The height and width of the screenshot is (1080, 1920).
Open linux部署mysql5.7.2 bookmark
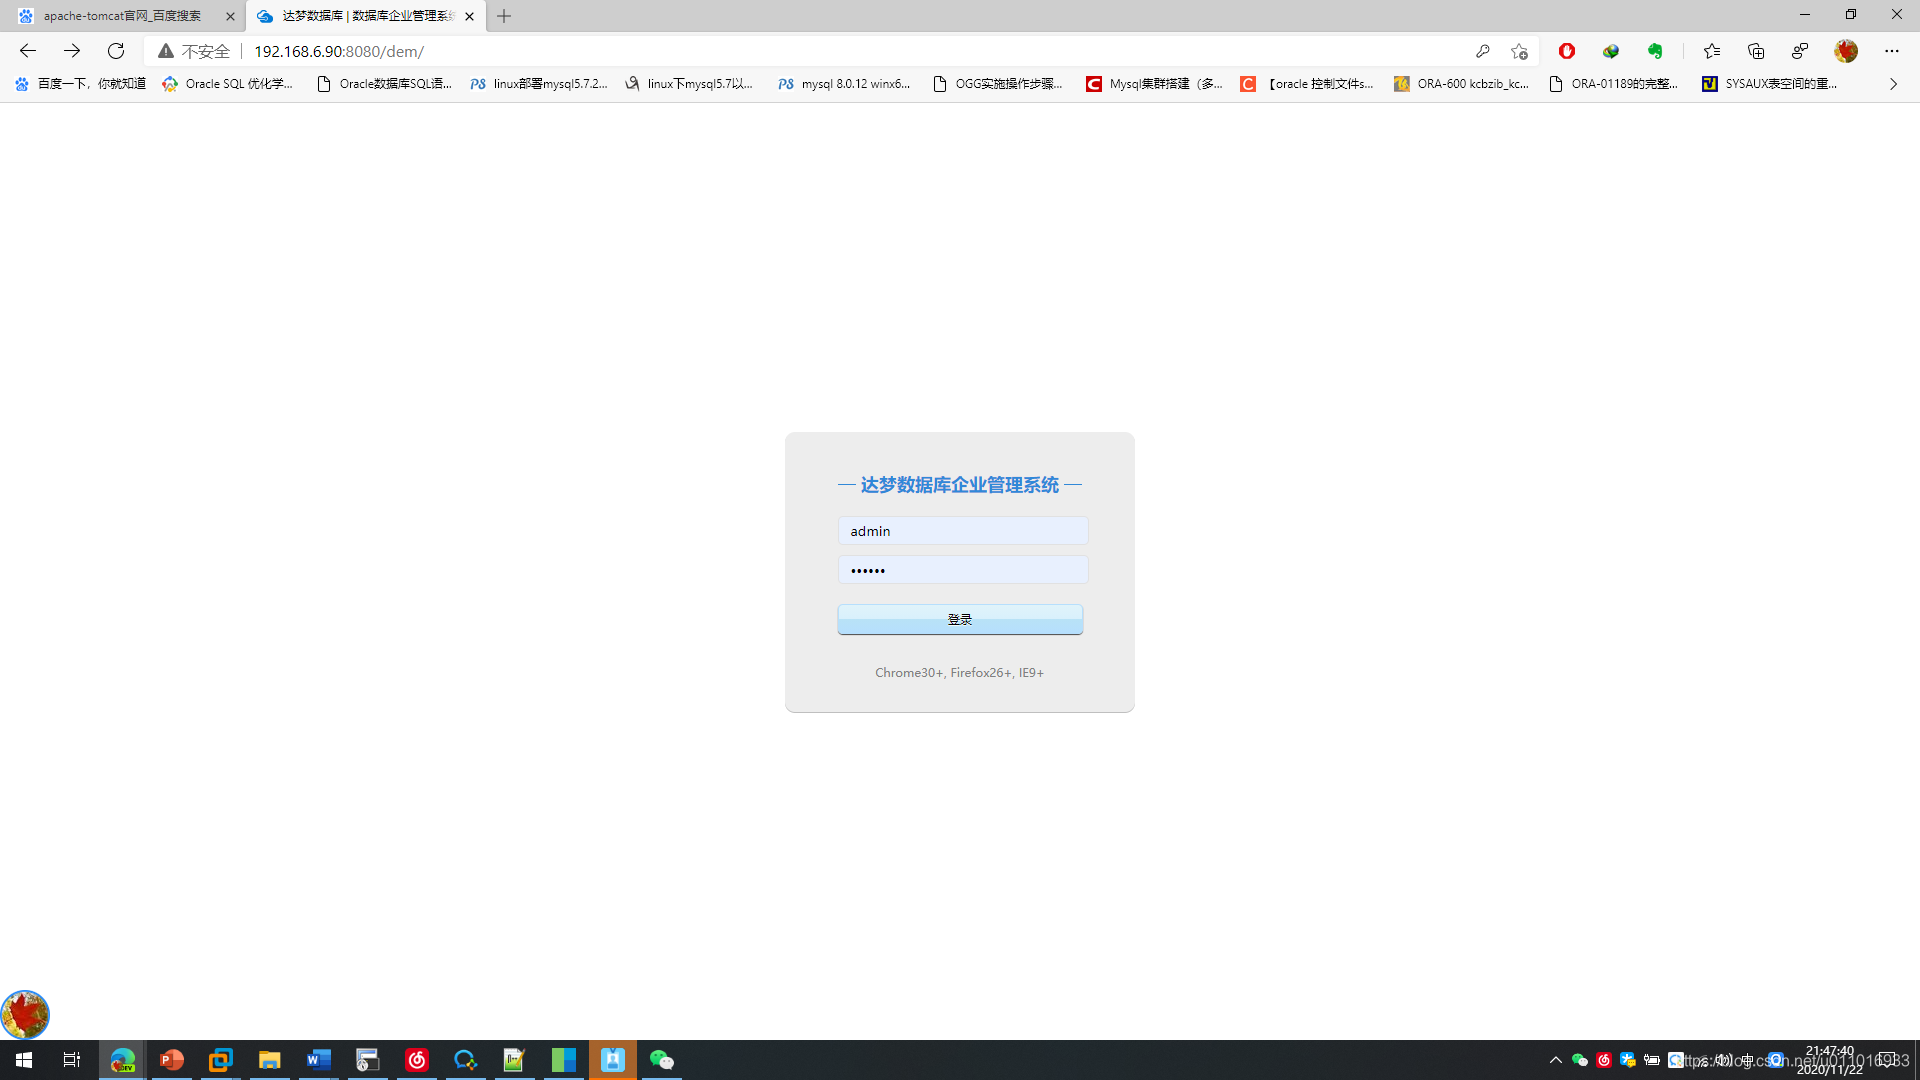tap(539, 84)
